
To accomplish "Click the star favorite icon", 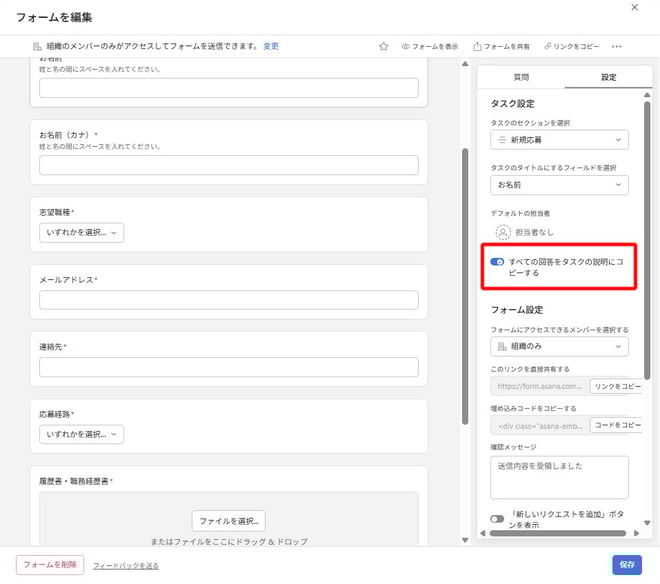I will (x=383, y=46).
